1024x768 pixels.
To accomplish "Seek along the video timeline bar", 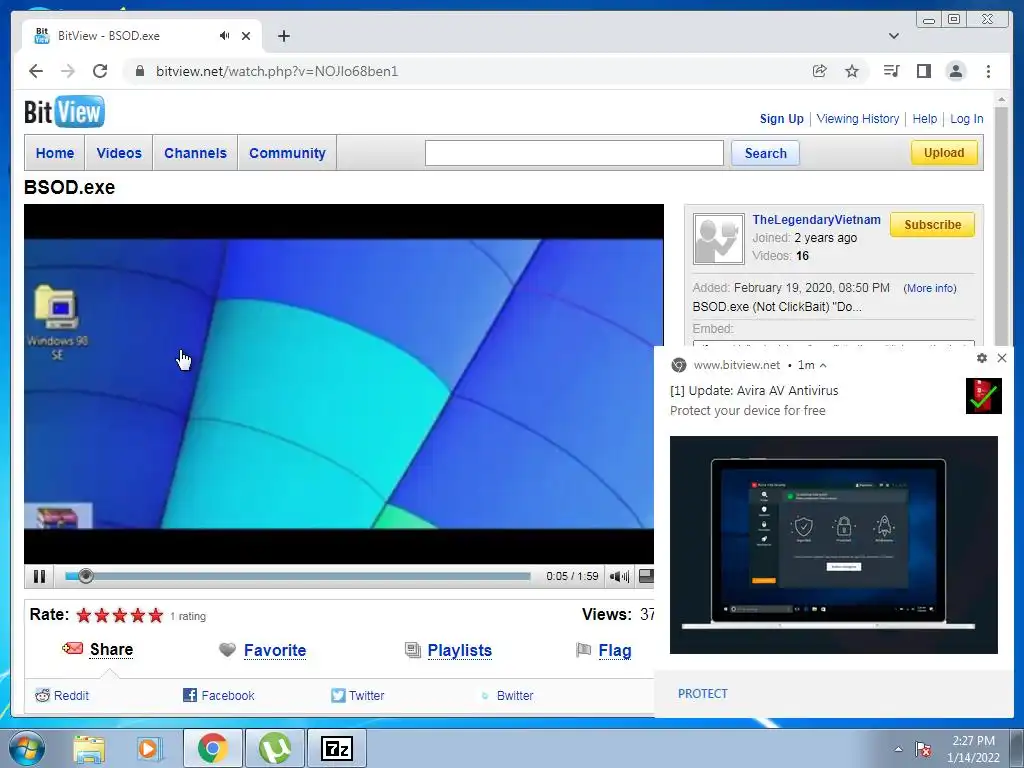I will point(298,576).
